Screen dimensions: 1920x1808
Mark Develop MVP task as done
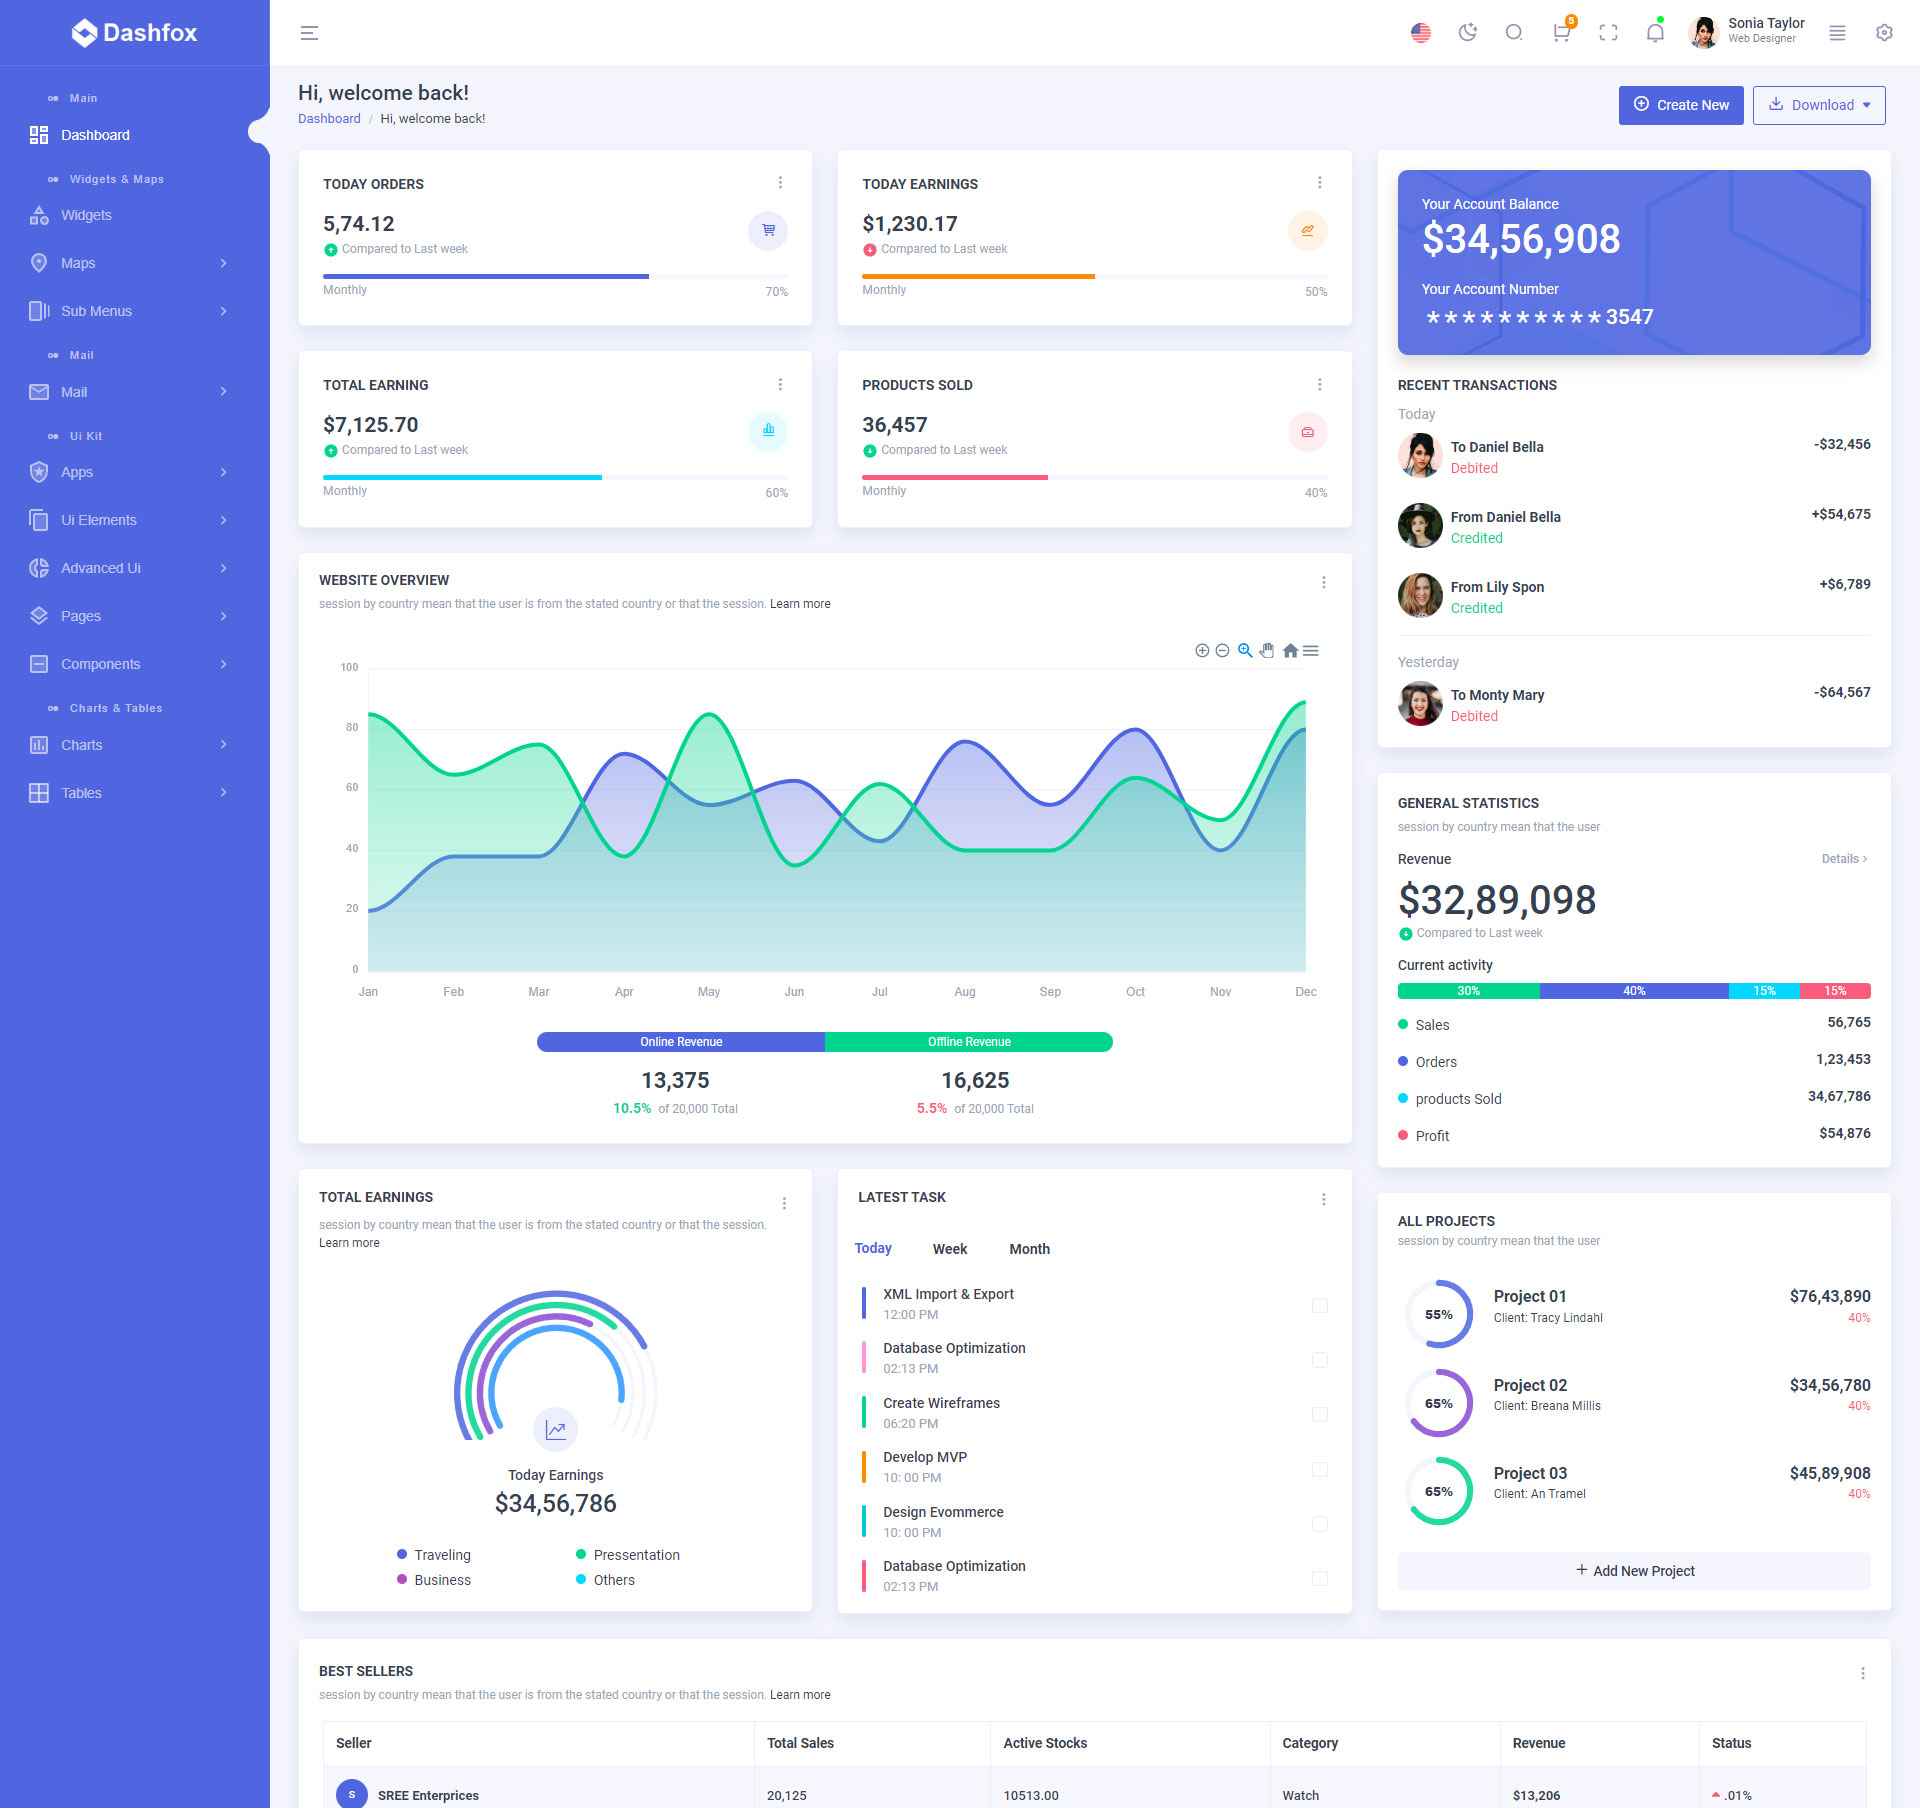(1319, 1469)
